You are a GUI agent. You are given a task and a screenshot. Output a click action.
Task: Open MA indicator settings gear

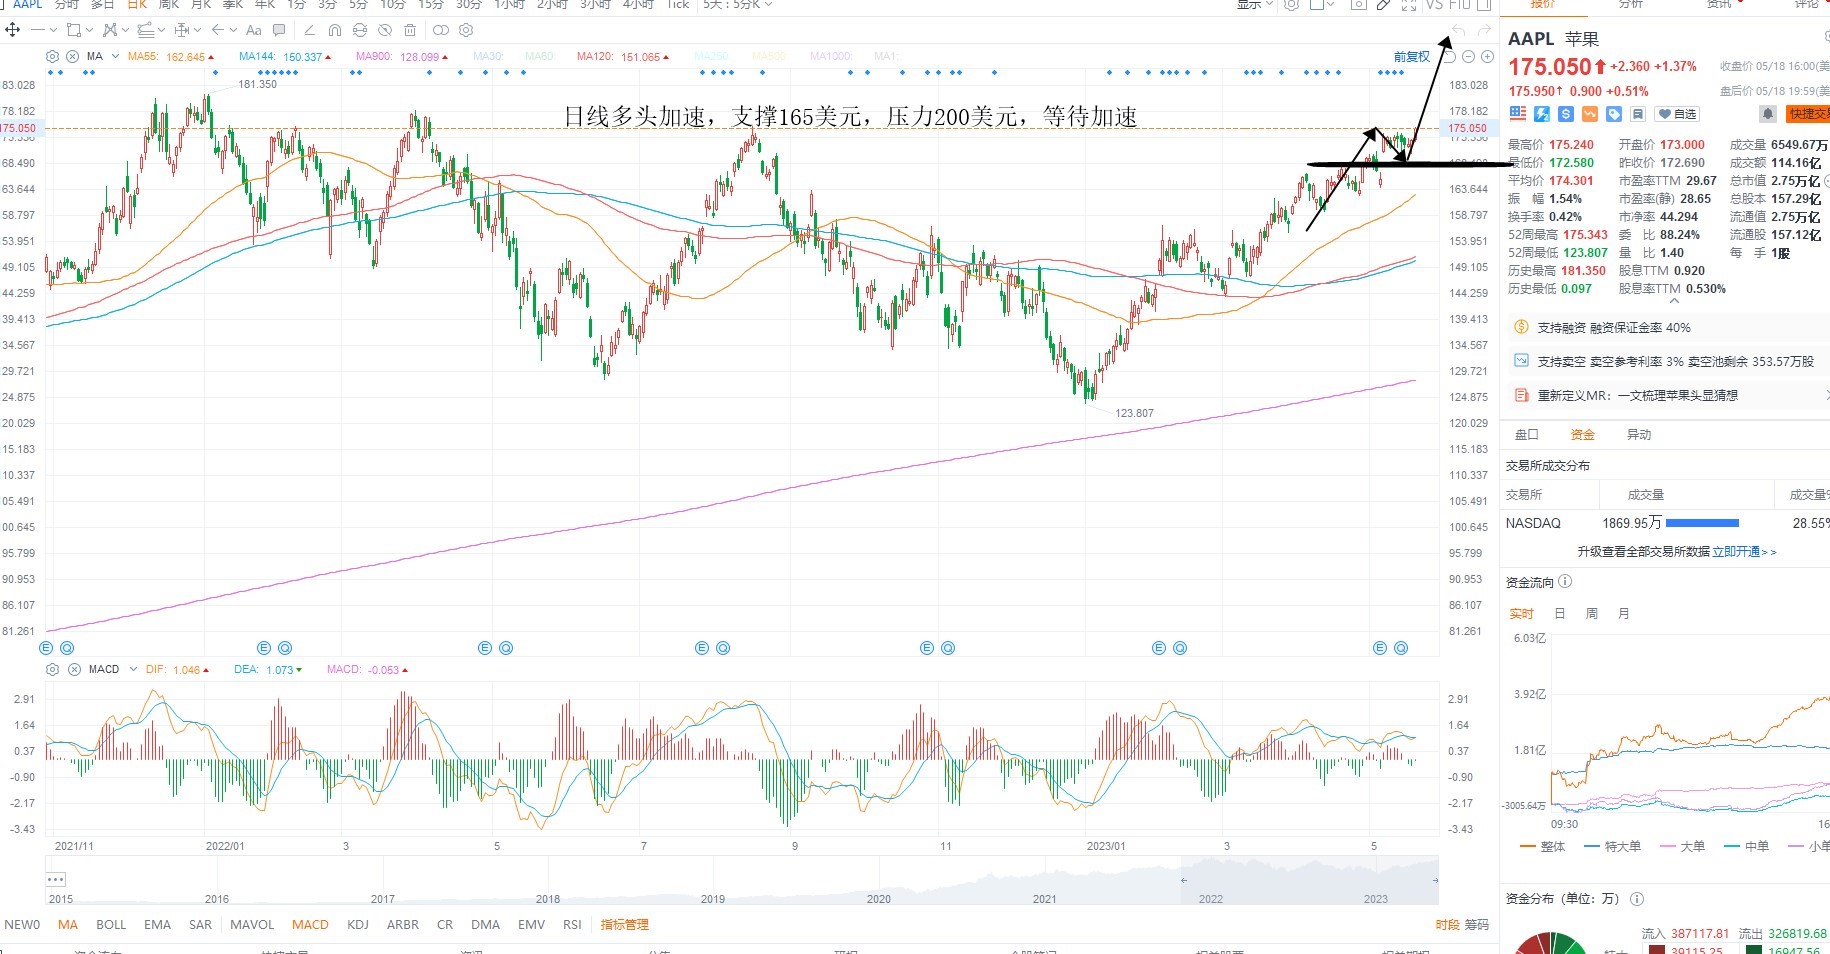52,56
